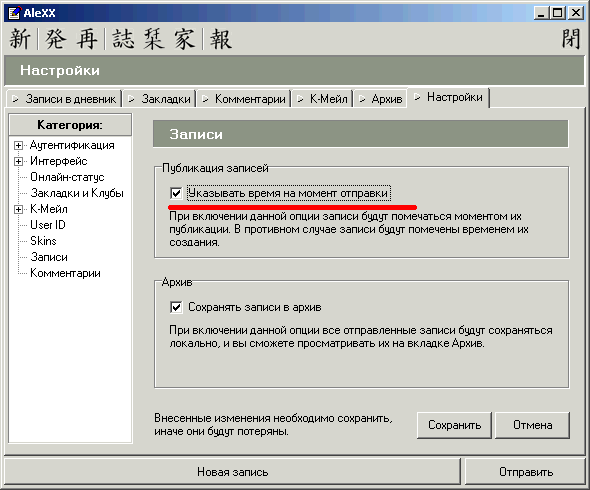Screen dimensions: 590x490
Task: Click the 報 kanji toolbar icon
Action: (x=220, y=39)
